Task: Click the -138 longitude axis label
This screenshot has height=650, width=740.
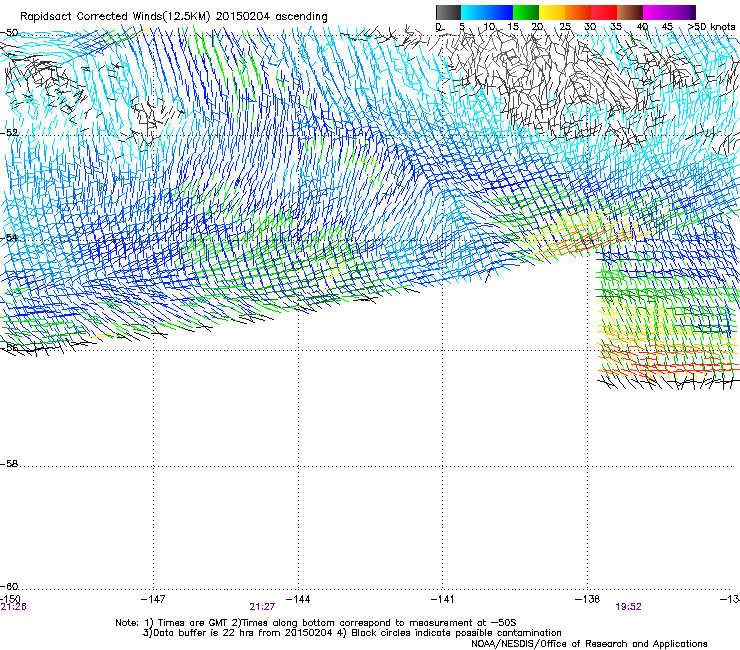Action: 587,599
